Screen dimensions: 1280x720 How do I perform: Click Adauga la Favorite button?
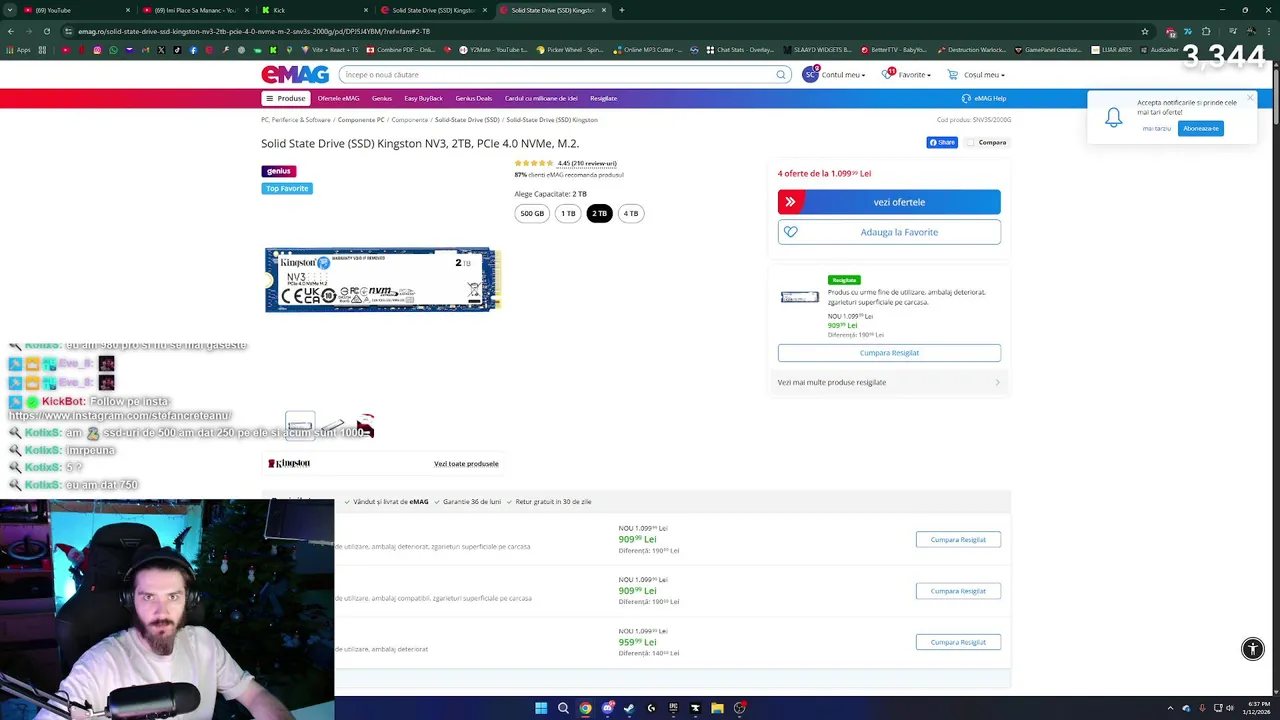889,232
